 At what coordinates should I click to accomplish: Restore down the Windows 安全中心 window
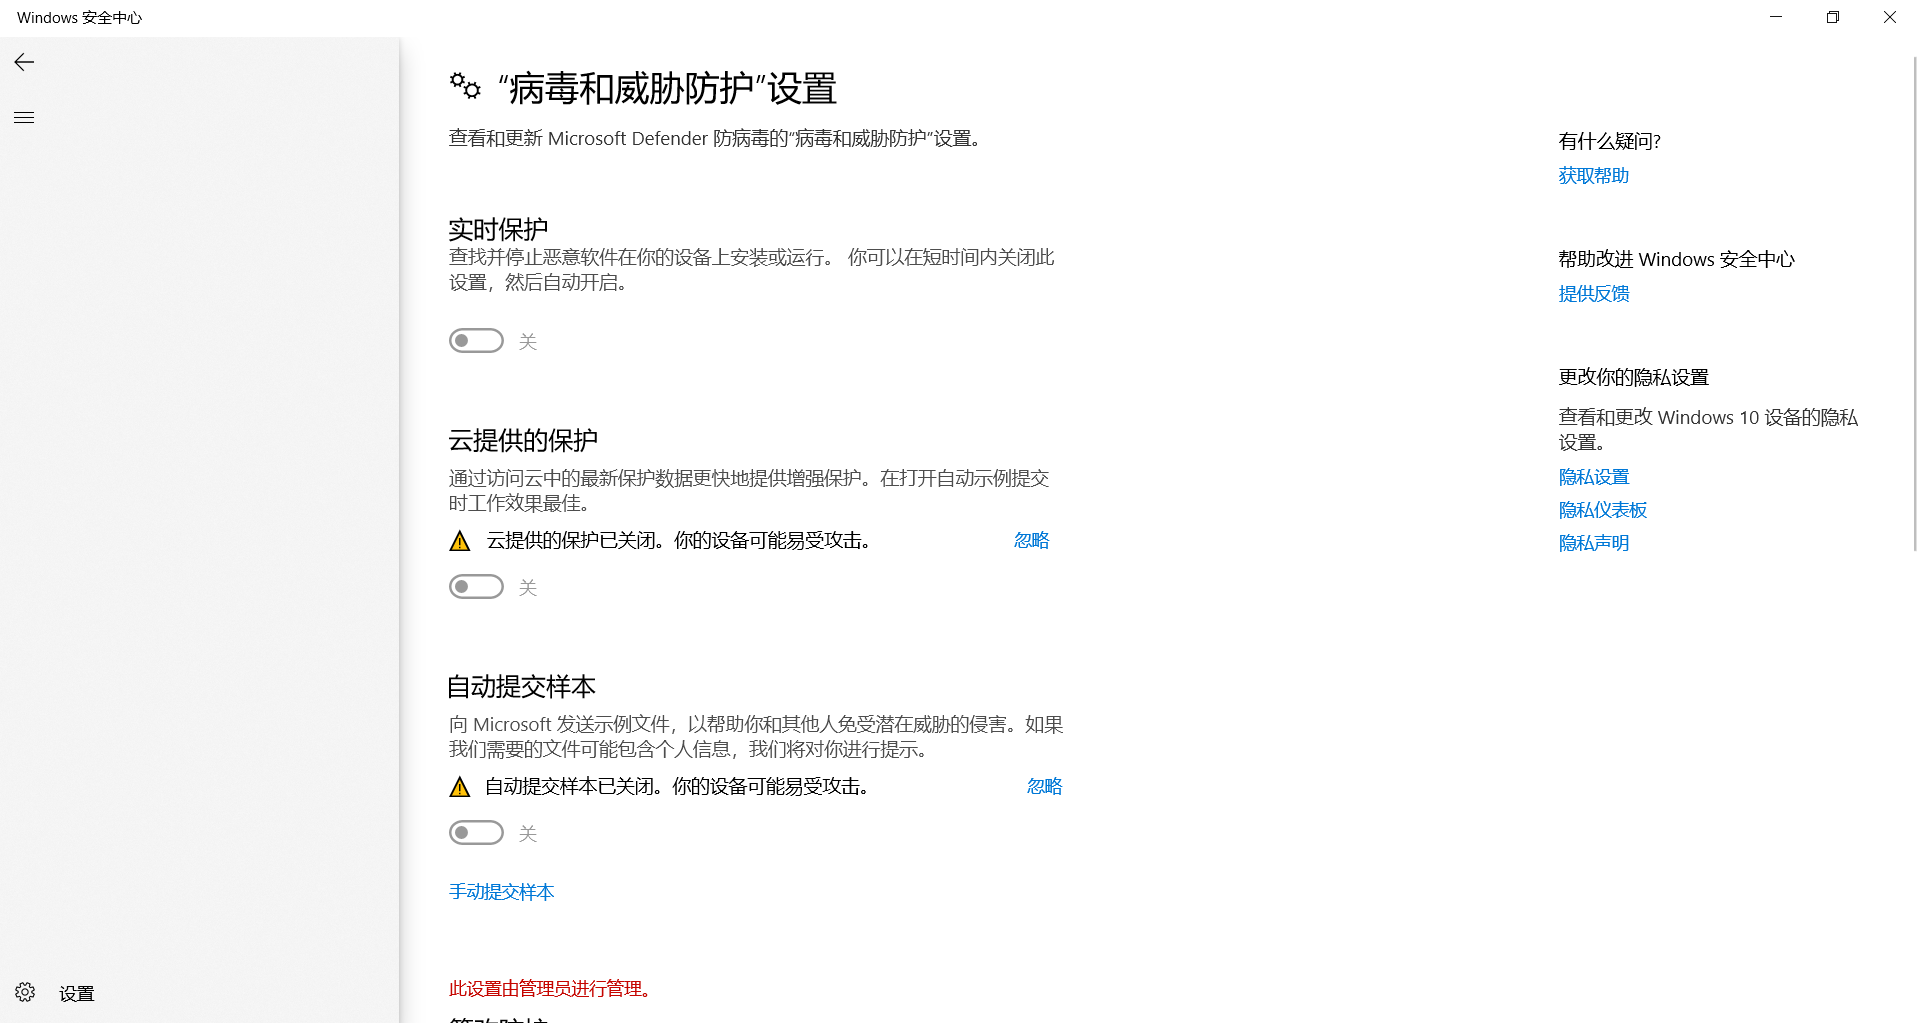pyautogui.click(x=1833, y=17)
